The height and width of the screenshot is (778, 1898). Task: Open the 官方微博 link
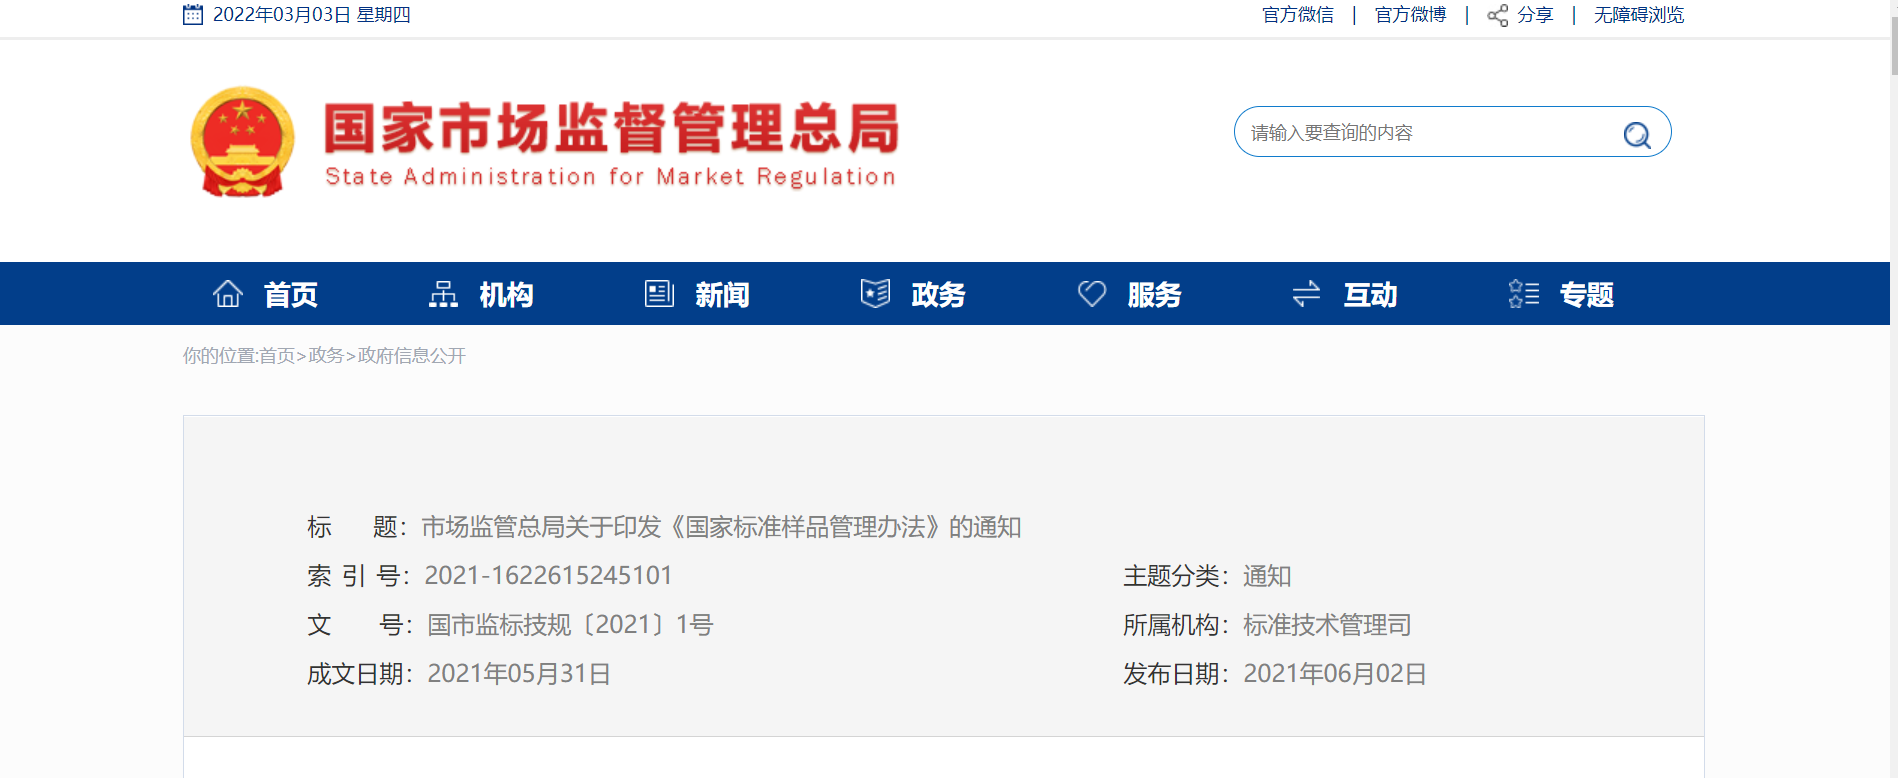coord(1411,15)
